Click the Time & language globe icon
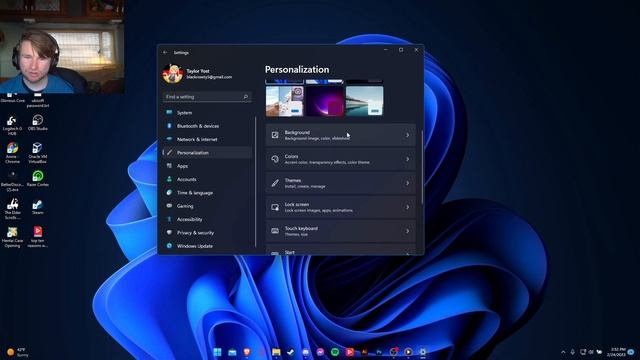 click(x=169, y=192)
